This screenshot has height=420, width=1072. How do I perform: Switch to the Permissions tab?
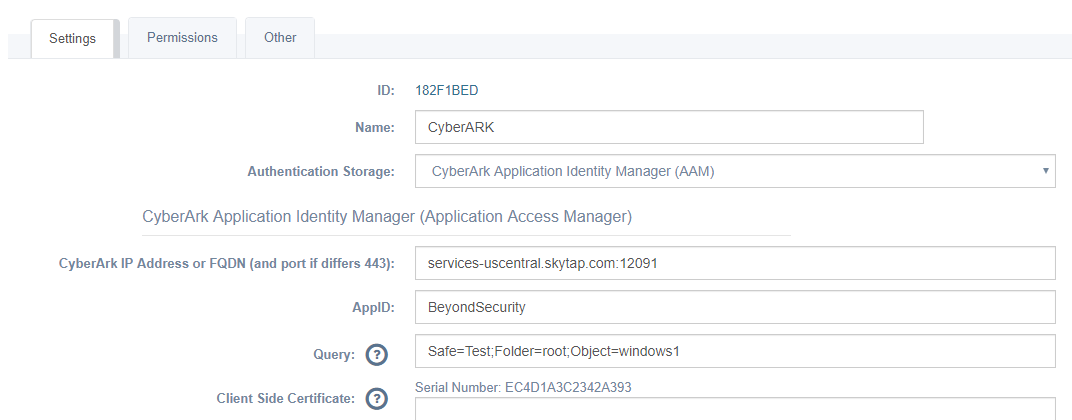[x=183, y=38]
